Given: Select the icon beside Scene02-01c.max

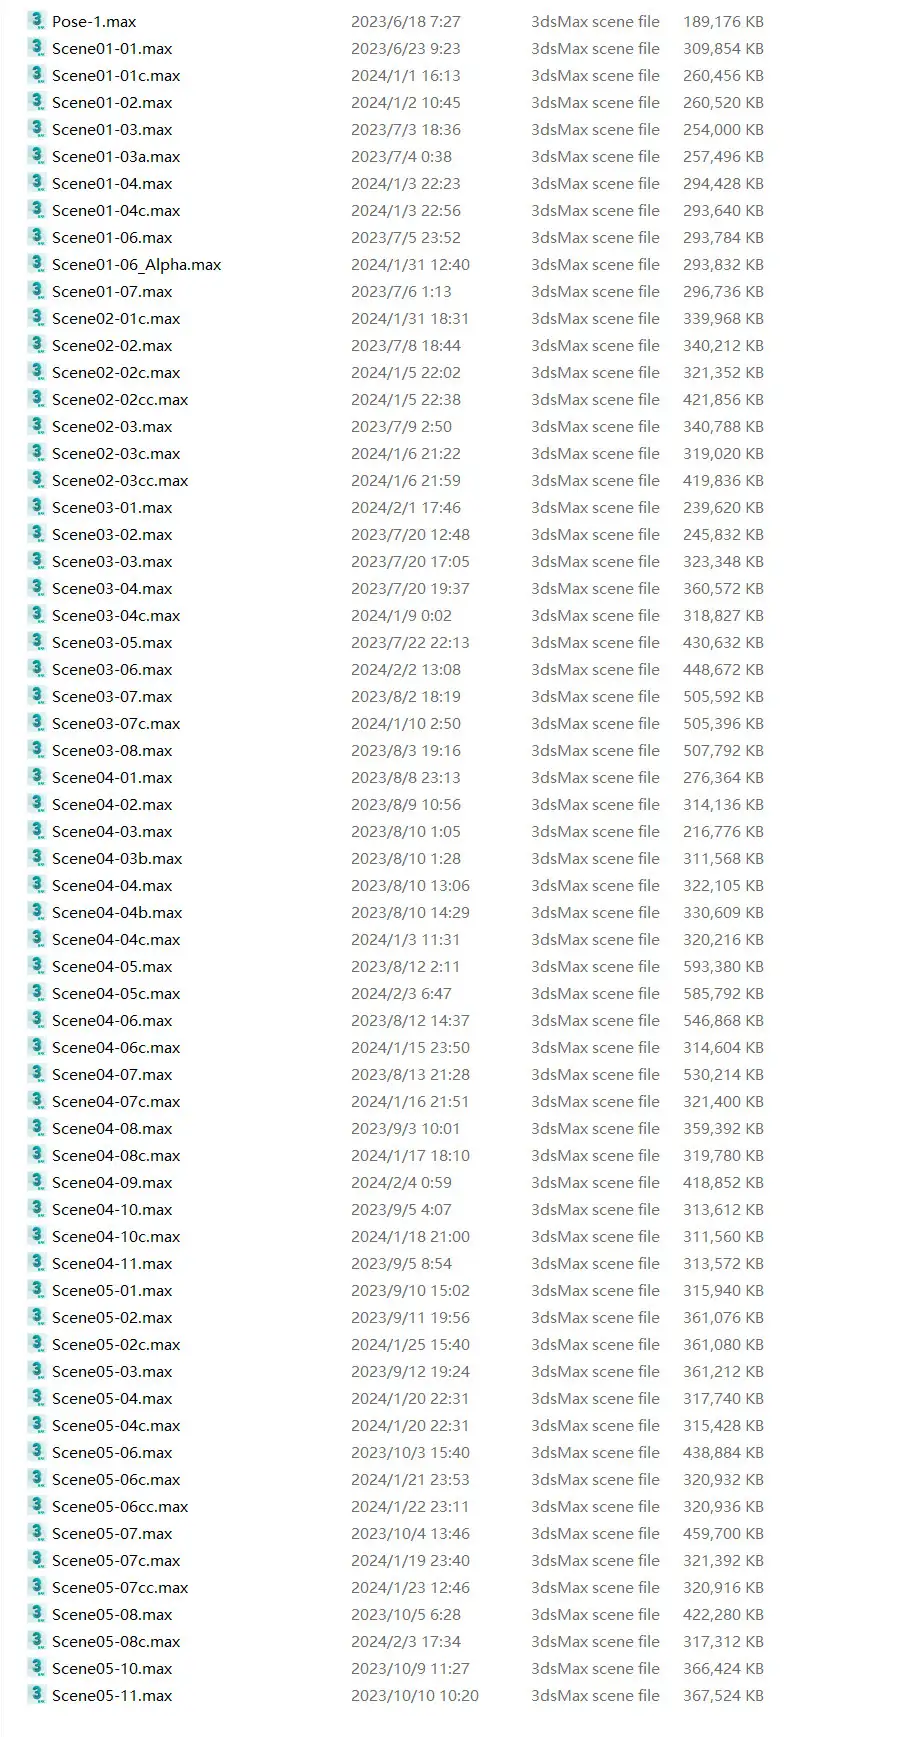Looking at the screenshot, I should click(37, 318).
